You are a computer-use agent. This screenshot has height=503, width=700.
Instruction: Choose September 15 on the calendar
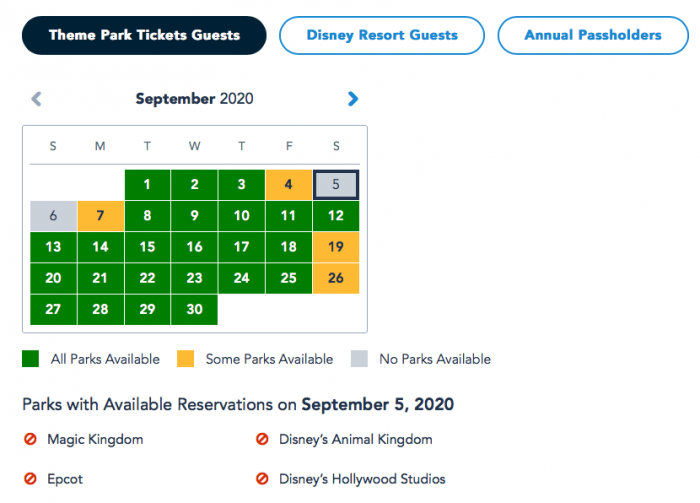coord(147,247)
